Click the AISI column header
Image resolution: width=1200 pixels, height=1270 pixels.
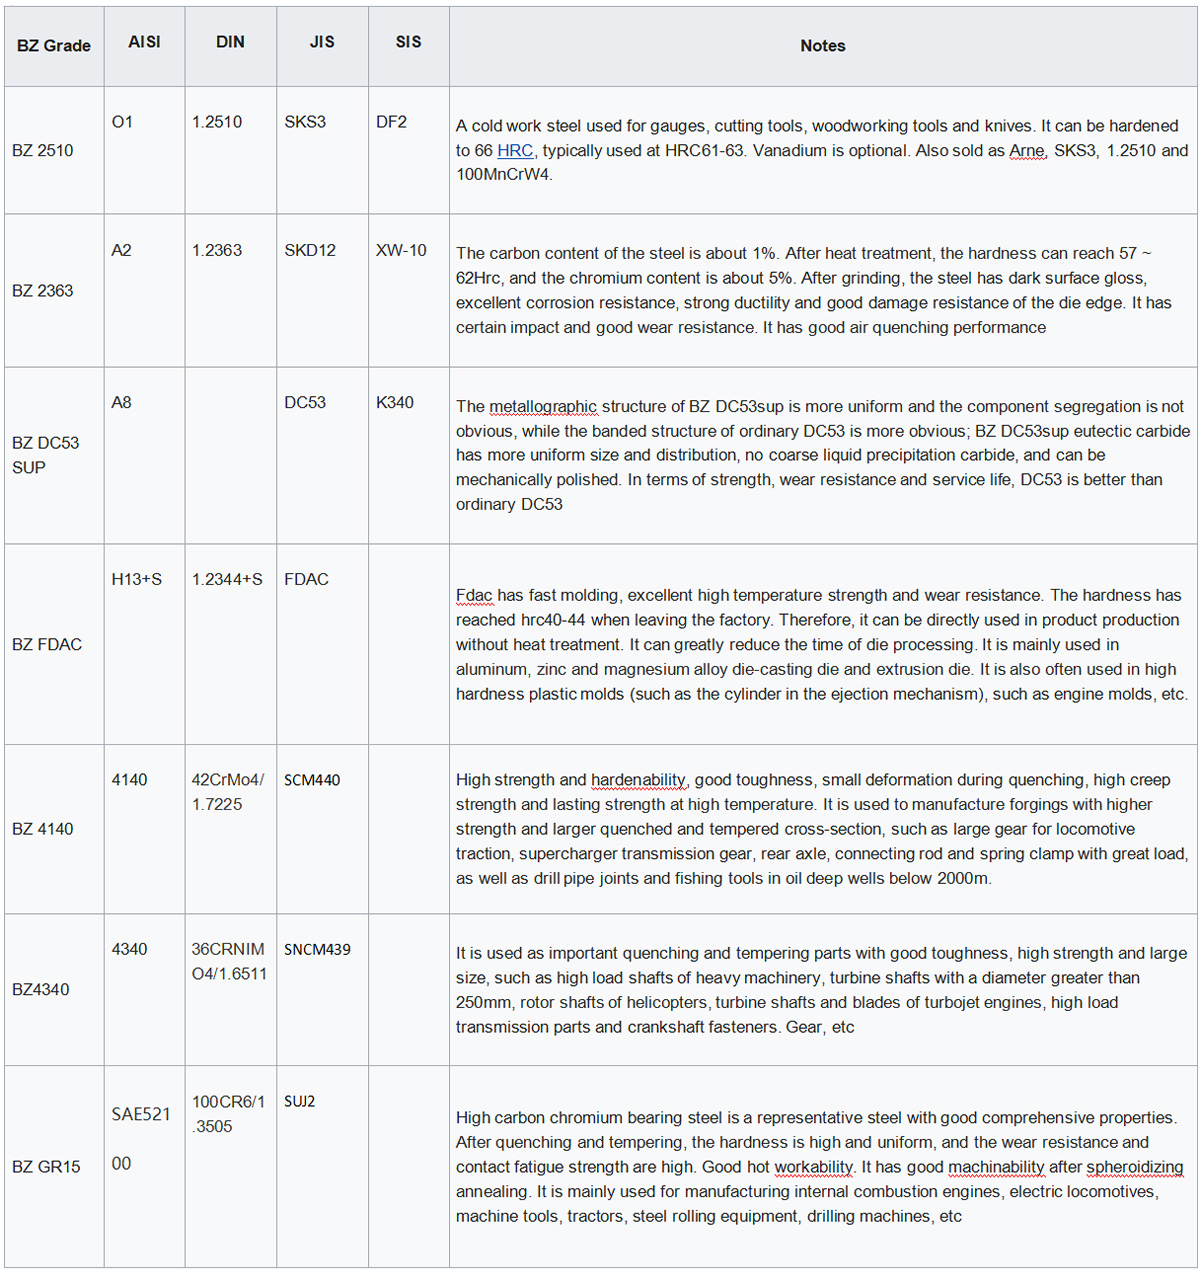(x=144, y=42)
